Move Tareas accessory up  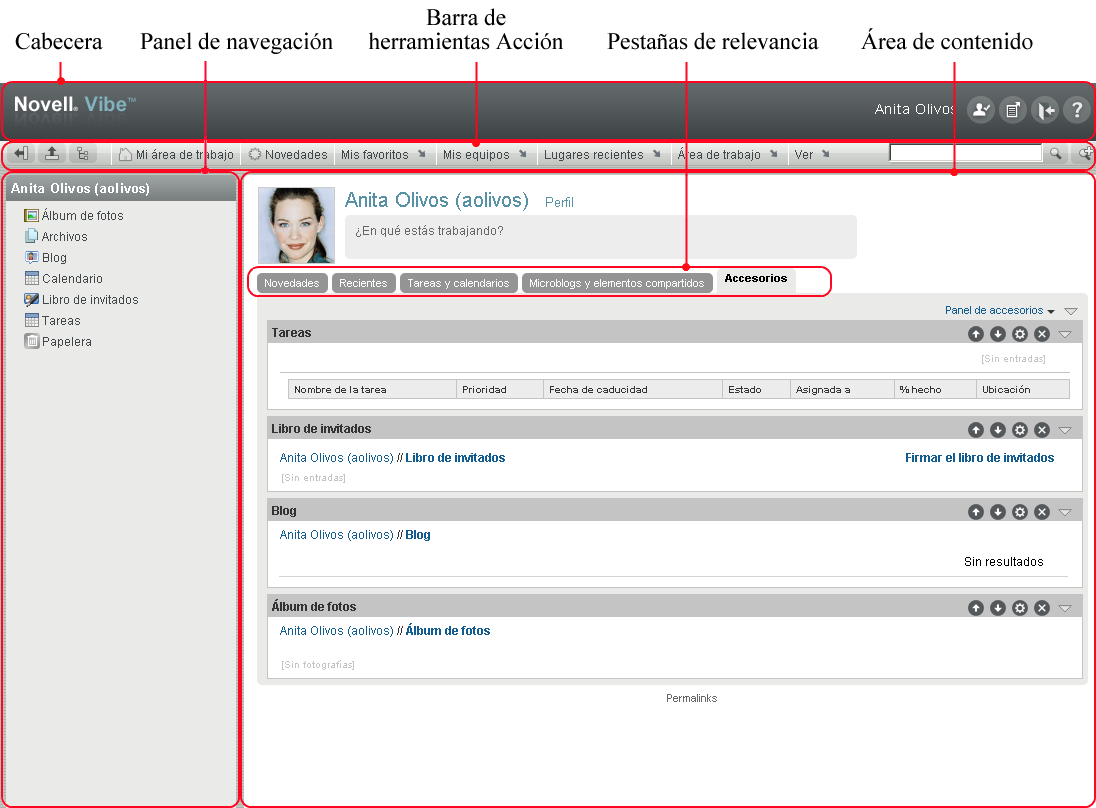pyautogui.click(x=976, y=334)
